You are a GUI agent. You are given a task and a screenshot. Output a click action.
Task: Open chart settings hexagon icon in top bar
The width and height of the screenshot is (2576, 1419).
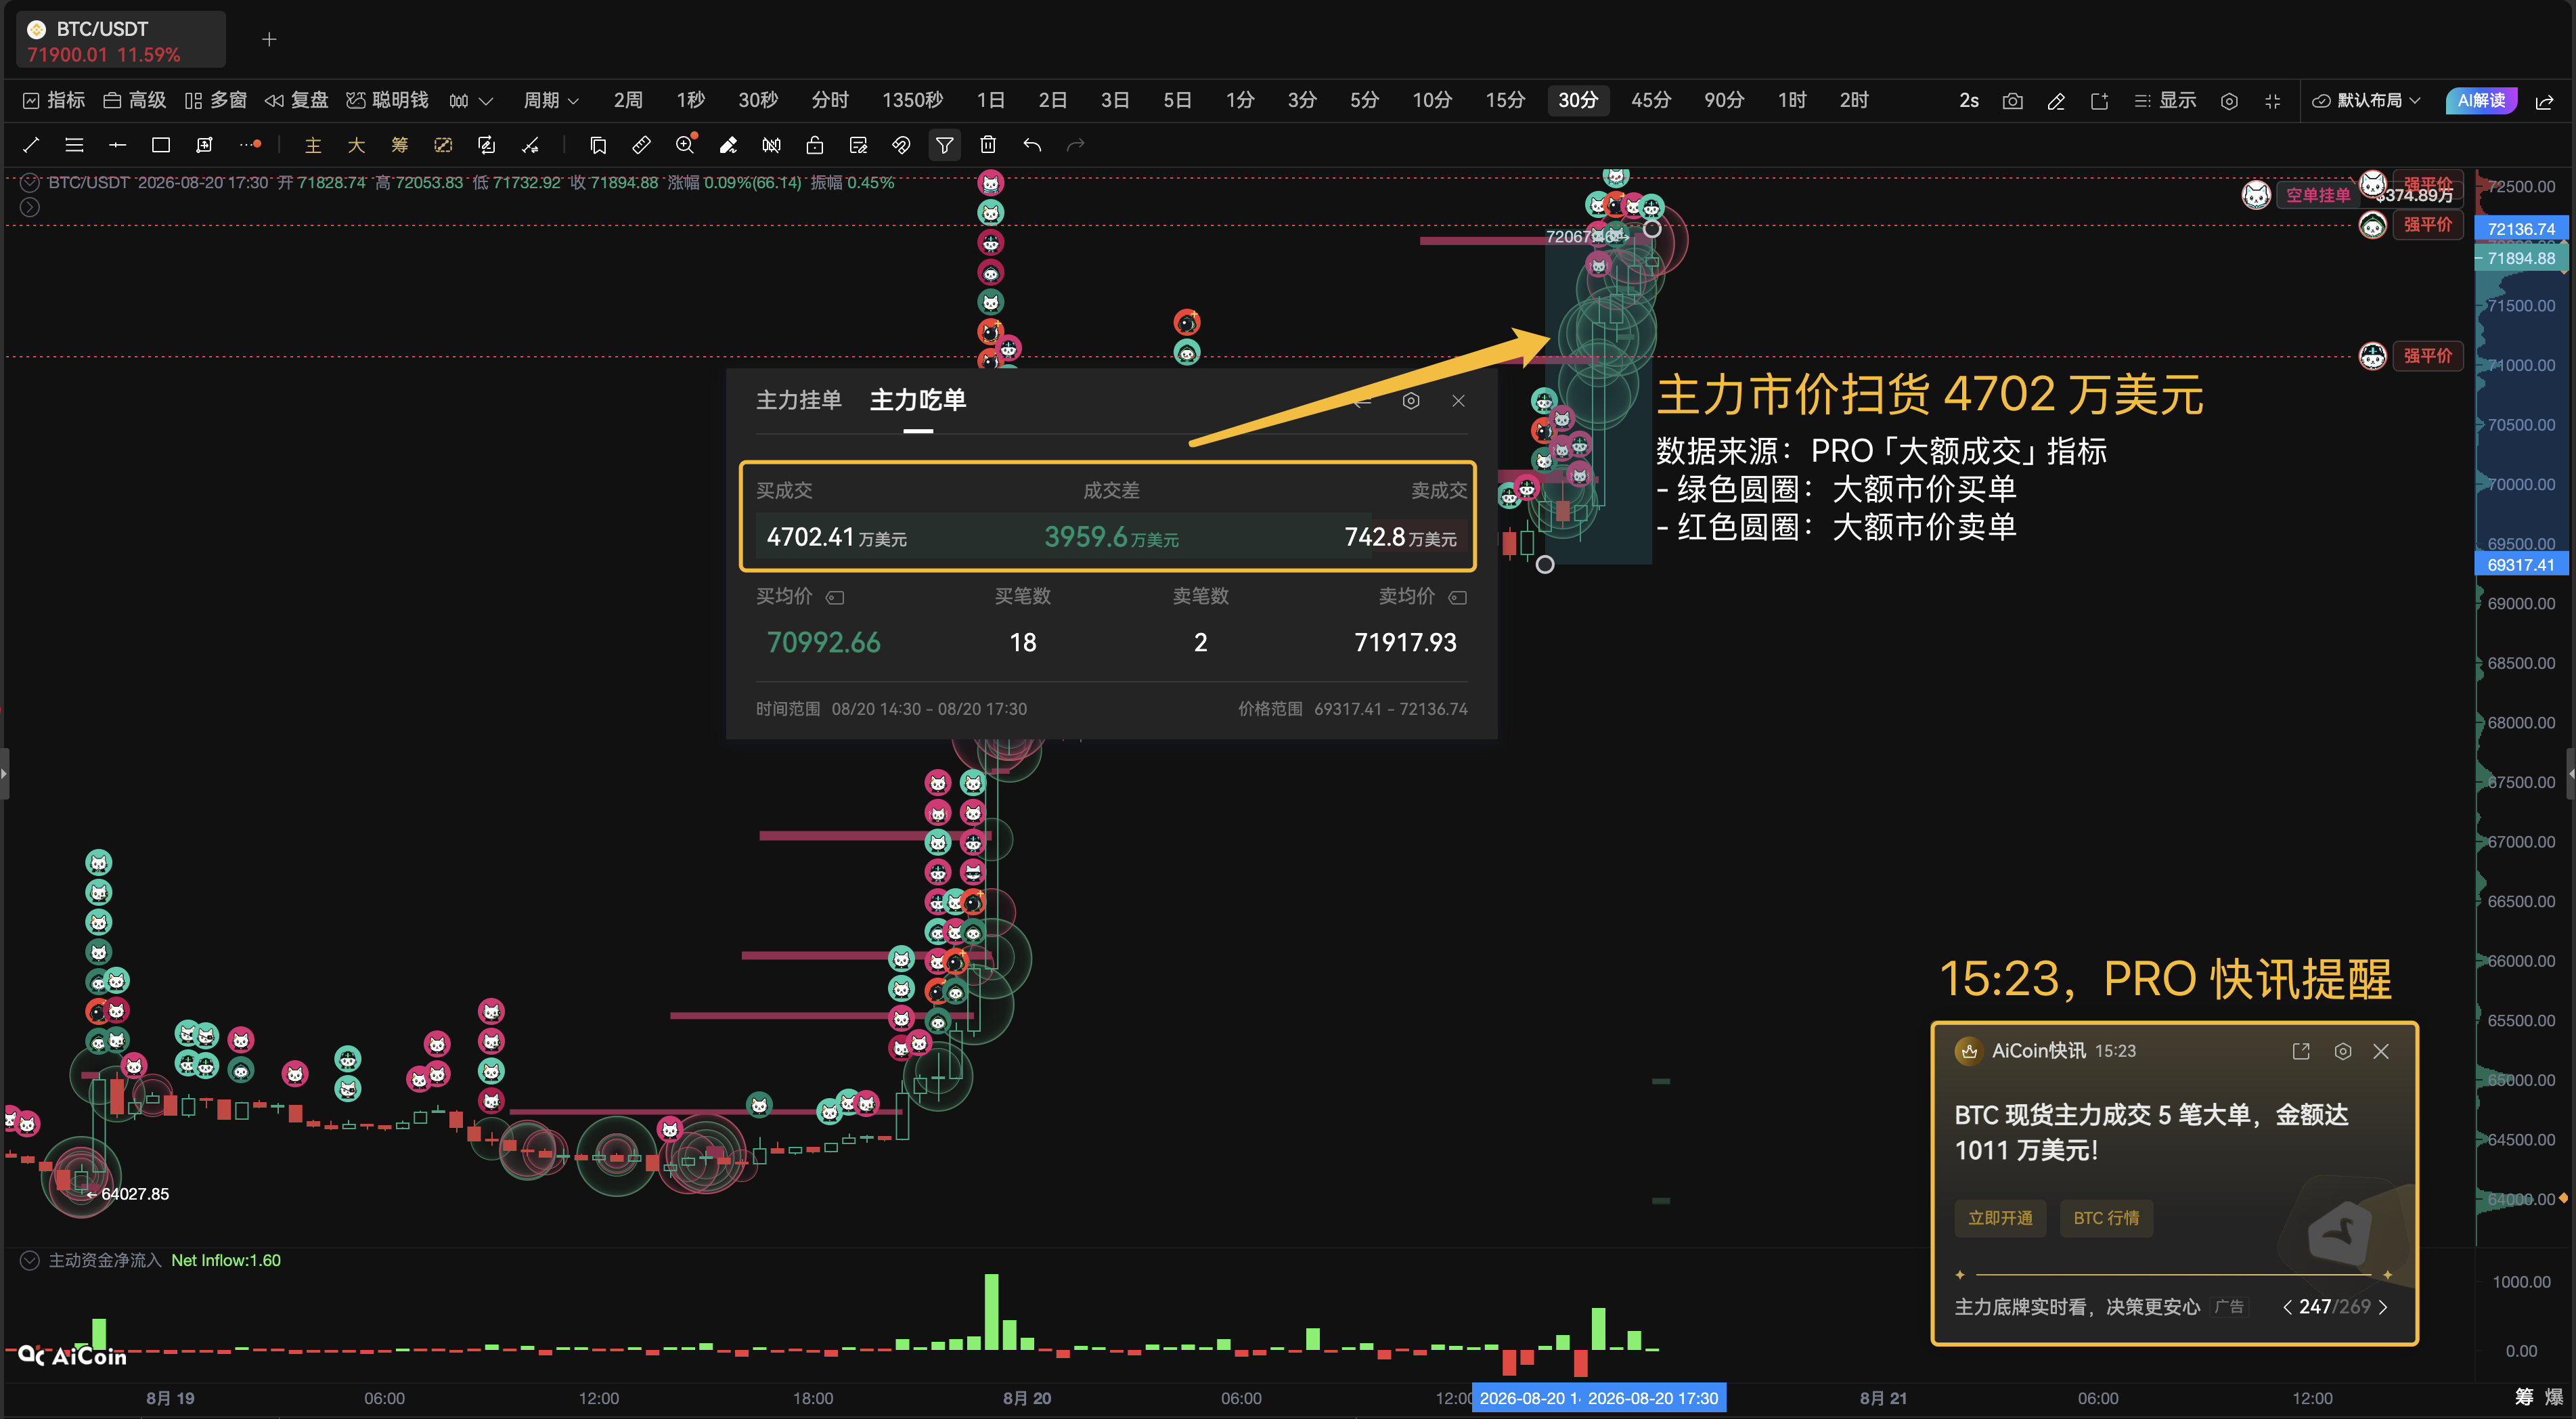pos(2229,101)
